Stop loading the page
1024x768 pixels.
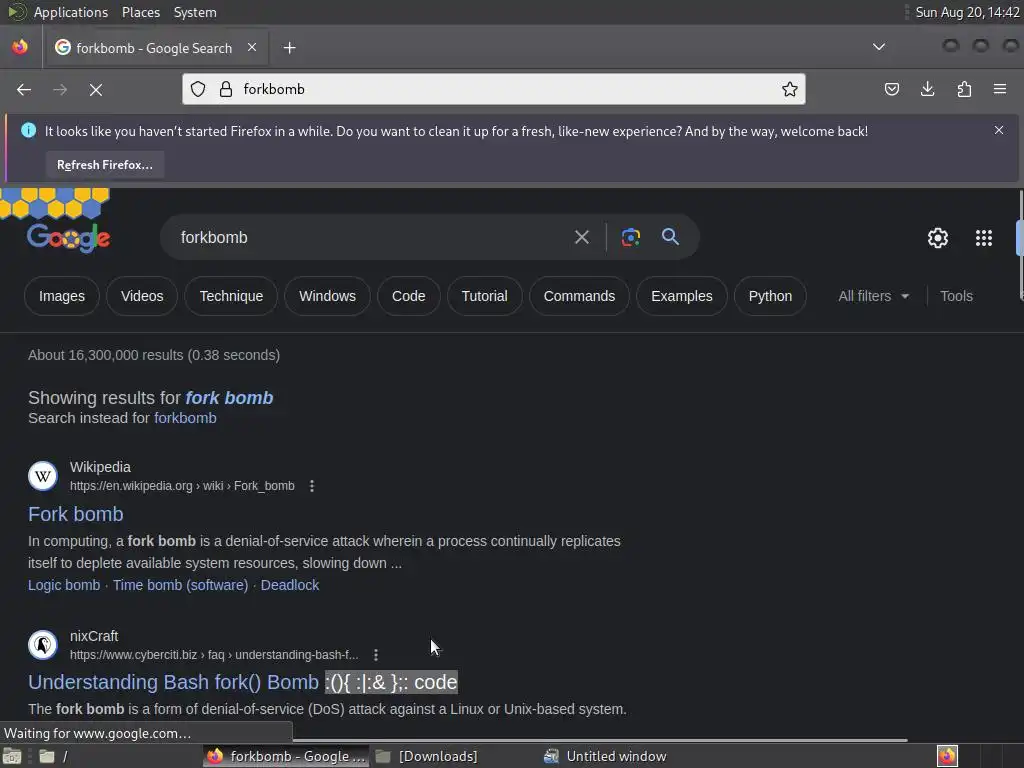point(96,89)
